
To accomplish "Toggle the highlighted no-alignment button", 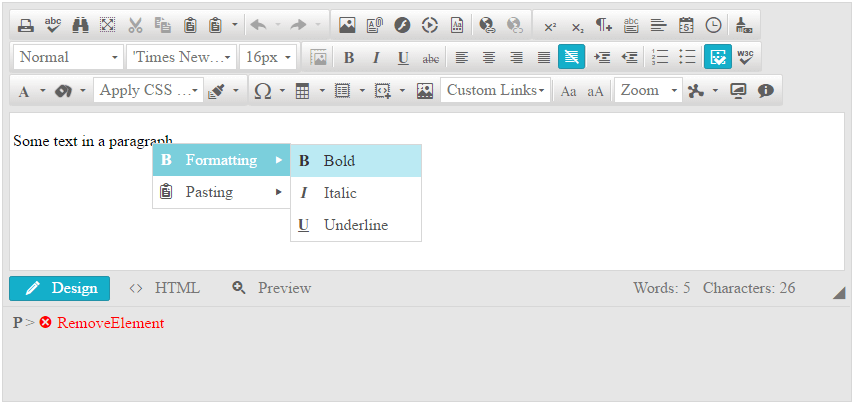I will pyautogui.click(x=571, y=57).
